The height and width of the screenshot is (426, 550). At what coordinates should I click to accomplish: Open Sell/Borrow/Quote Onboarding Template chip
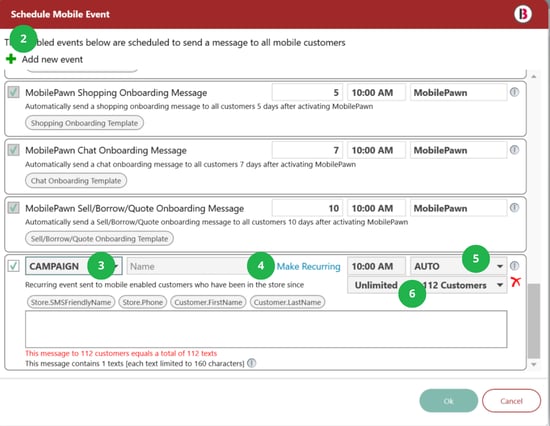[x=99, y=239]
